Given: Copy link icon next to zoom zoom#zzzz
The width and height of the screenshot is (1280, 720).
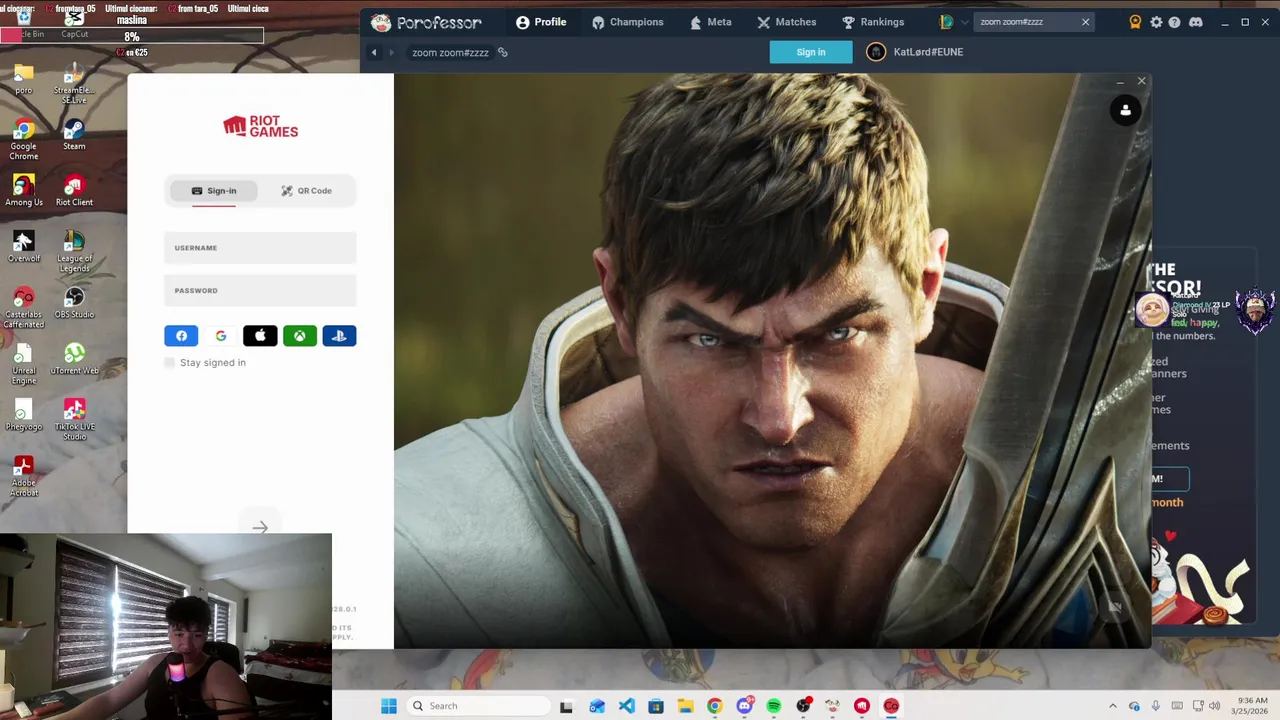Looking at the screenshot, I should click(x=502, y=52).
